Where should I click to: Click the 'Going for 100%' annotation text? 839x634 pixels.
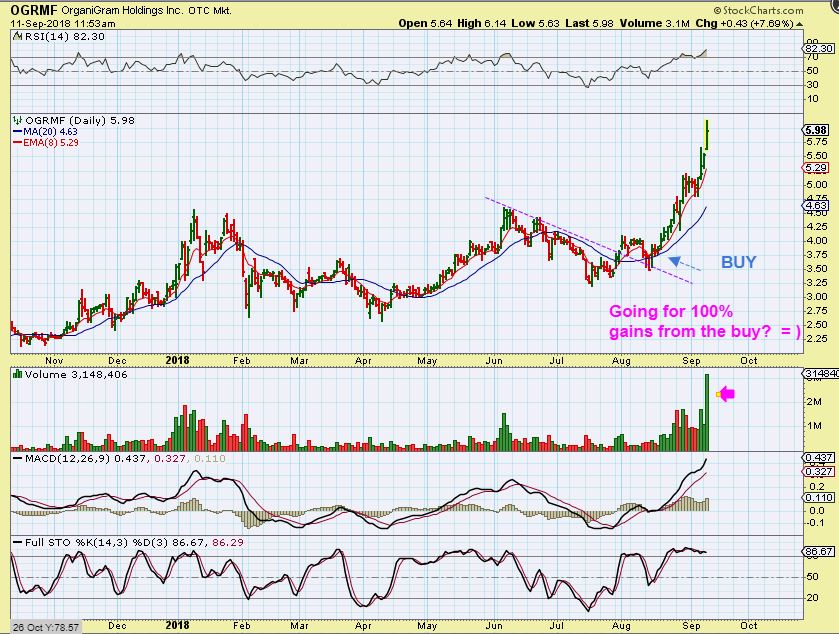pyautogui.click(x=671, y=311)
